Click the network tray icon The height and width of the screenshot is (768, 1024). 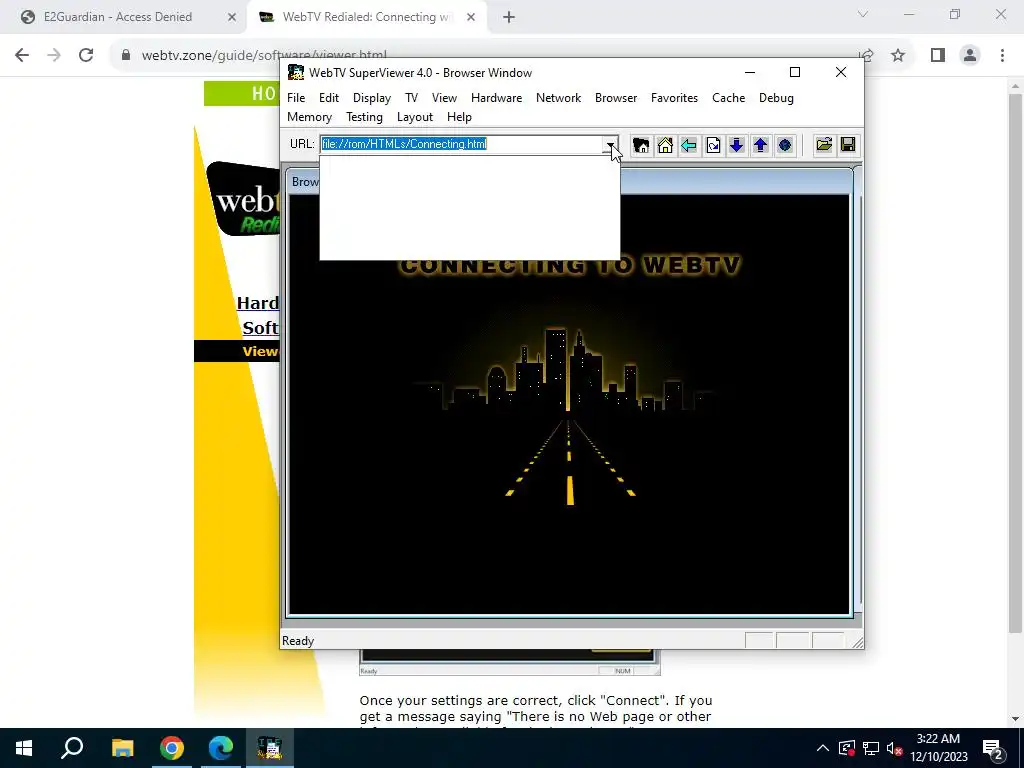coord(871,748)
